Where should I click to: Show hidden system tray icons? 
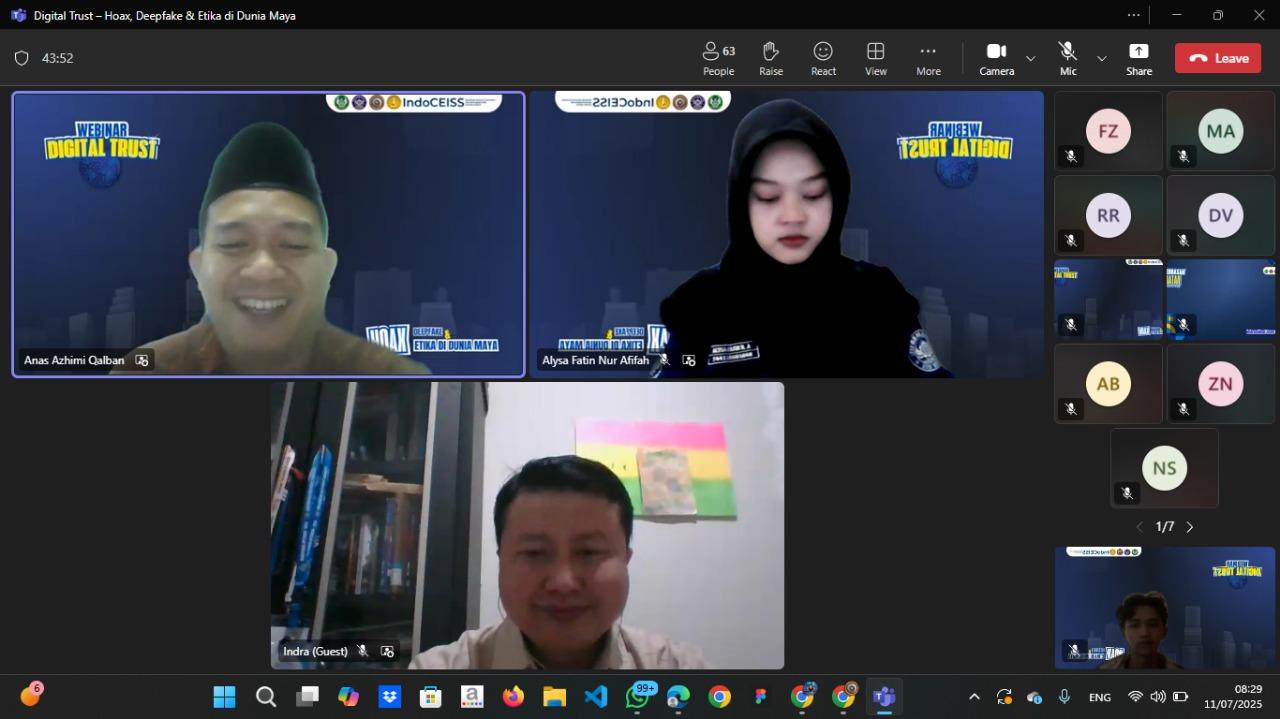click(974, 697)
